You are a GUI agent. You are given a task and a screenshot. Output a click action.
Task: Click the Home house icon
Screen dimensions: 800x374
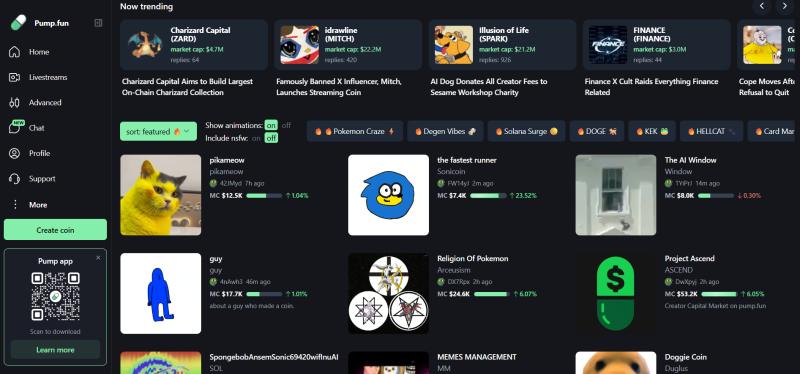pos(14,52)
